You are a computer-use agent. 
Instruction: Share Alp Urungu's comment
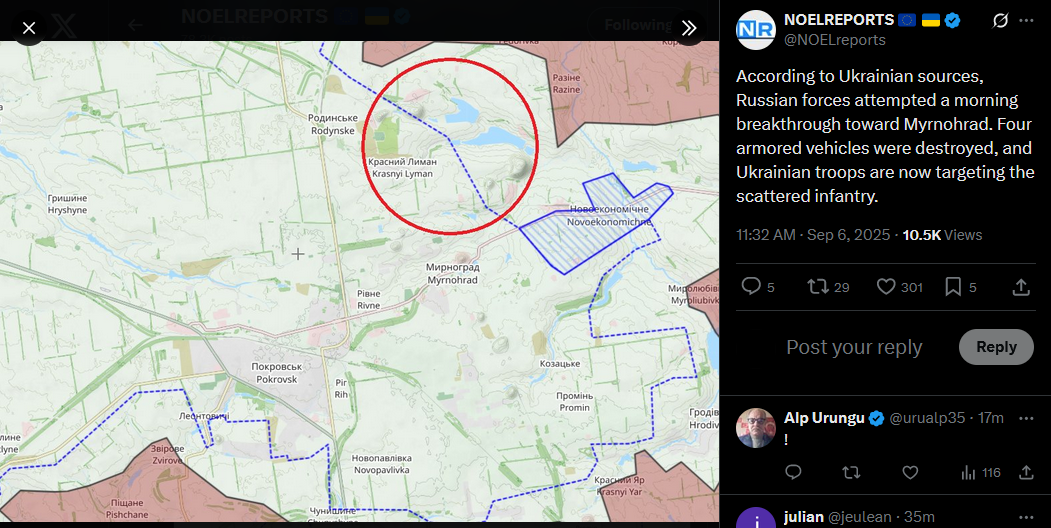(x=1026, y=472)
